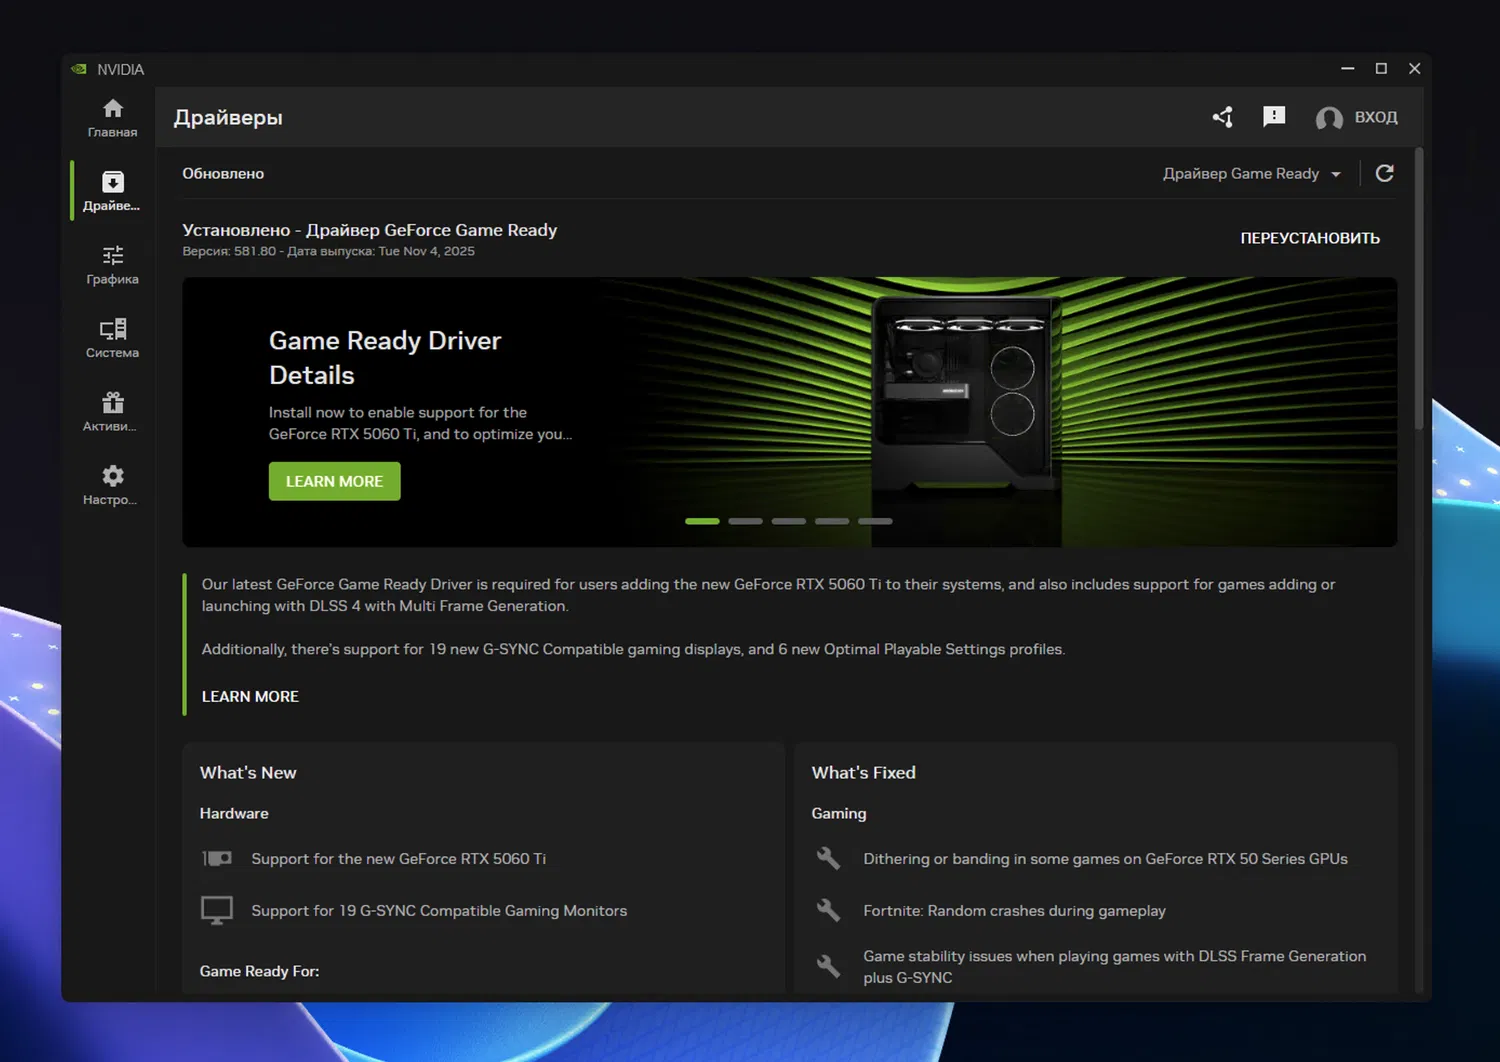
Task: Minimize the NVIDIA app window
Action: 1348,68
